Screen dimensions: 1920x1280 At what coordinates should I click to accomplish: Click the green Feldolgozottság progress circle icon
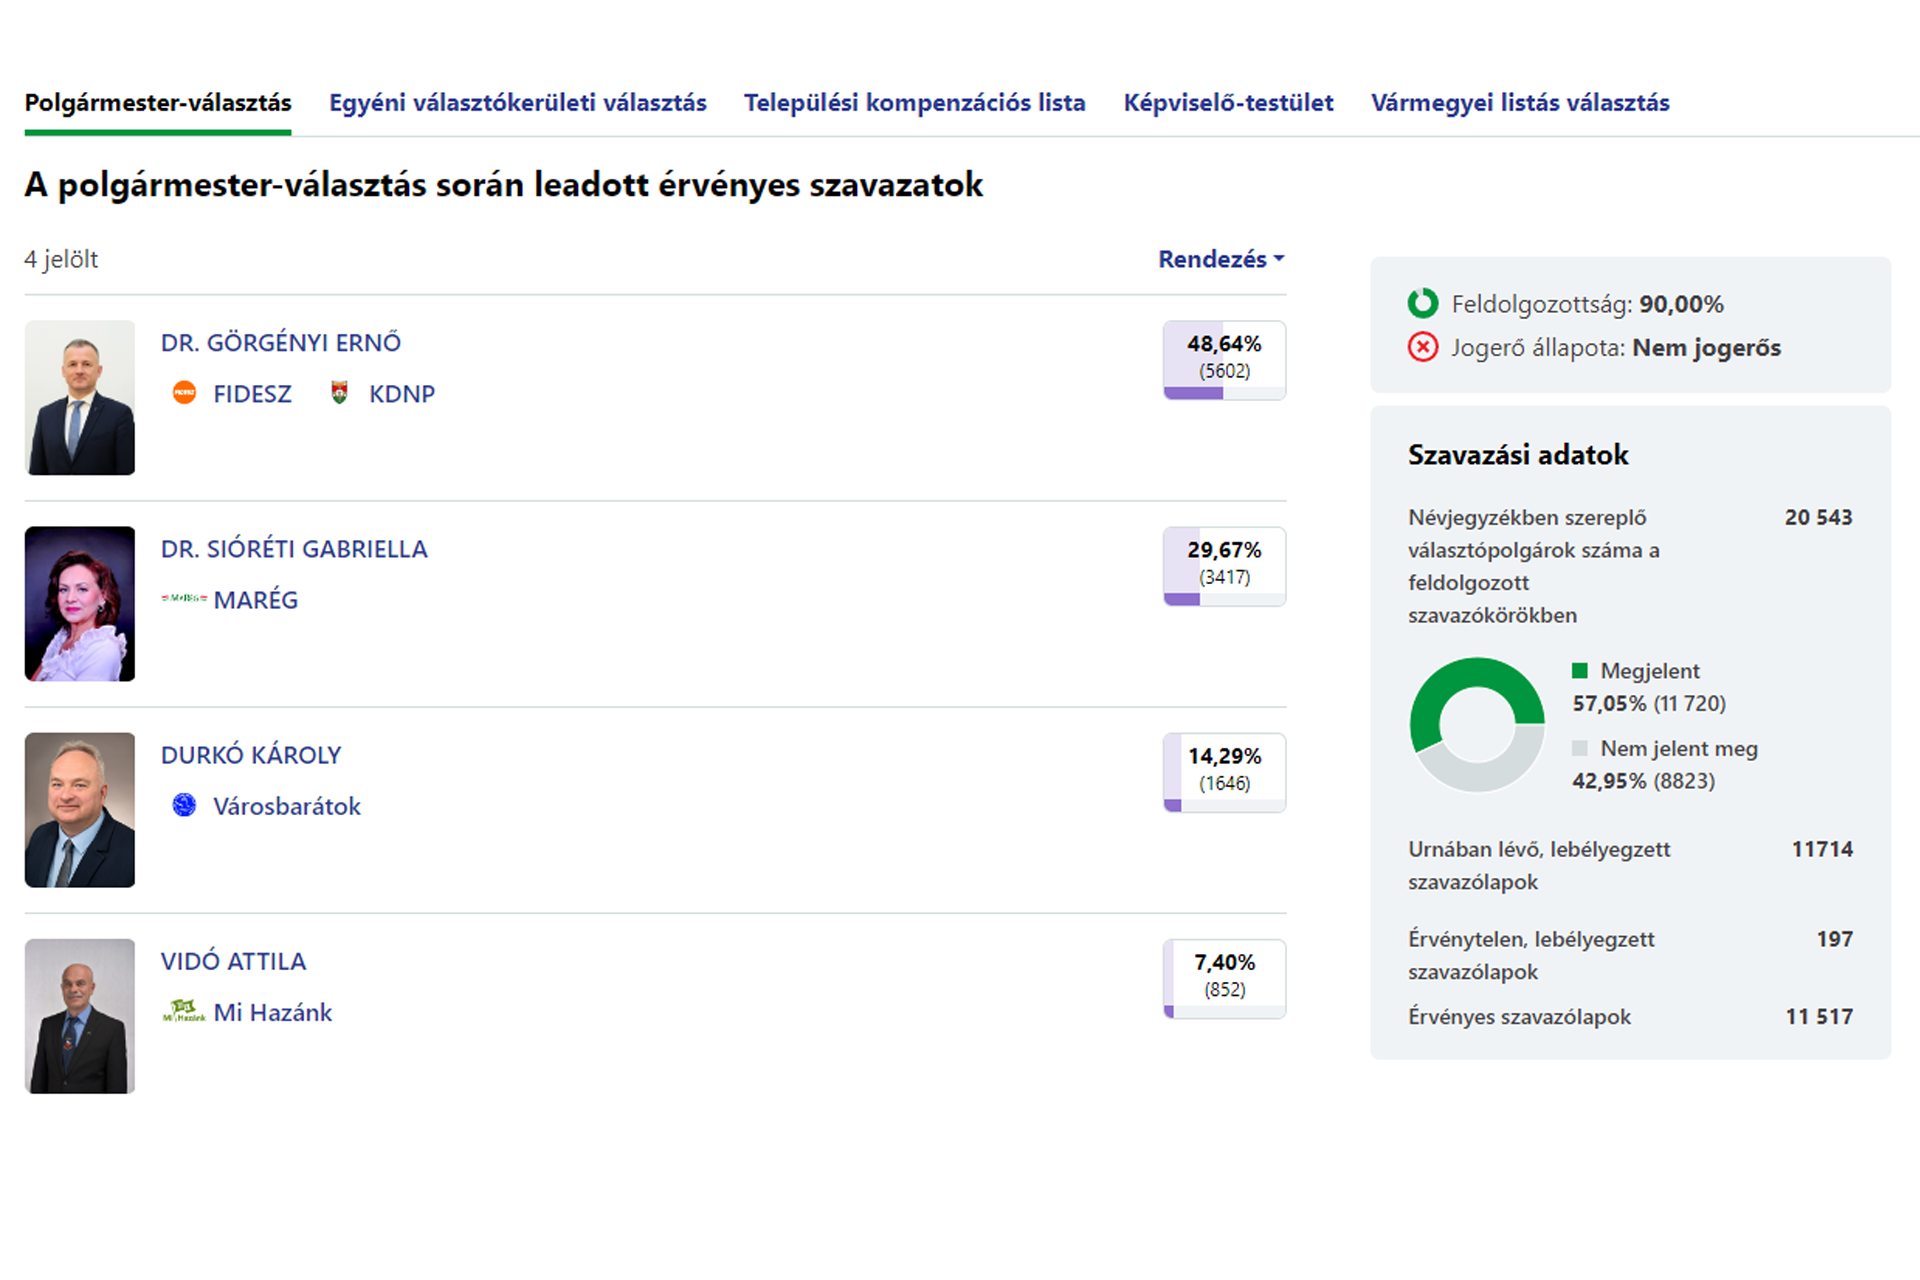click(1422, 303)
